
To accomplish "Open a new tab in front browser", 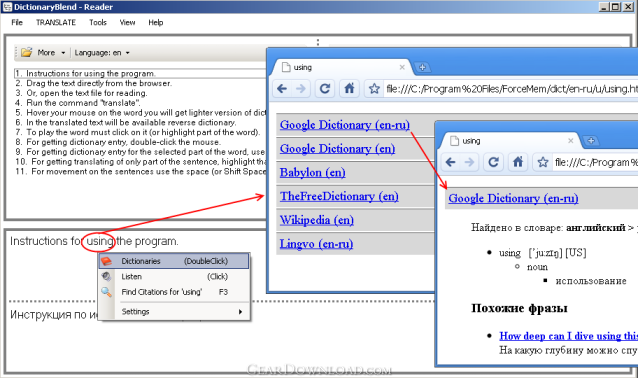I will tap(591, 141).
